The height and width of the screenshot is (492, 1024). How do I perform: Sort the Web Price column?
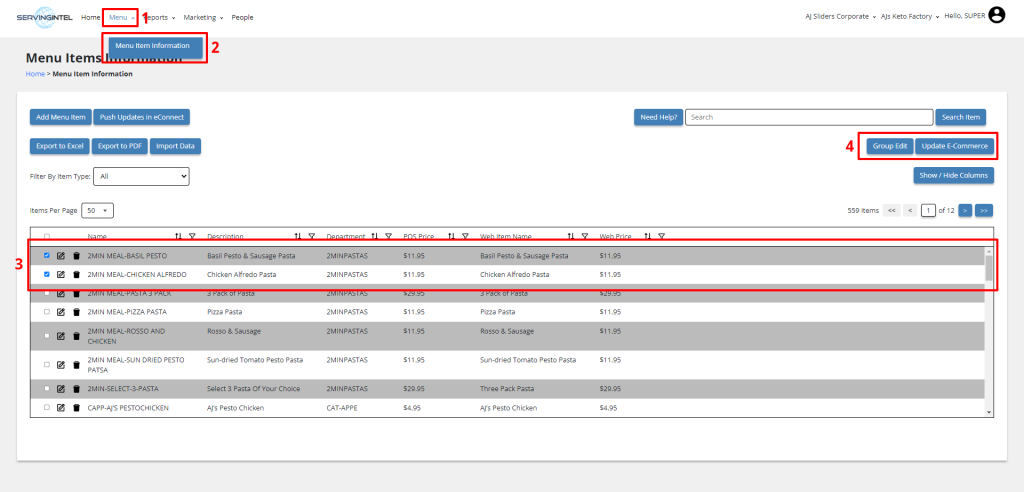click(x=647, y=236)
